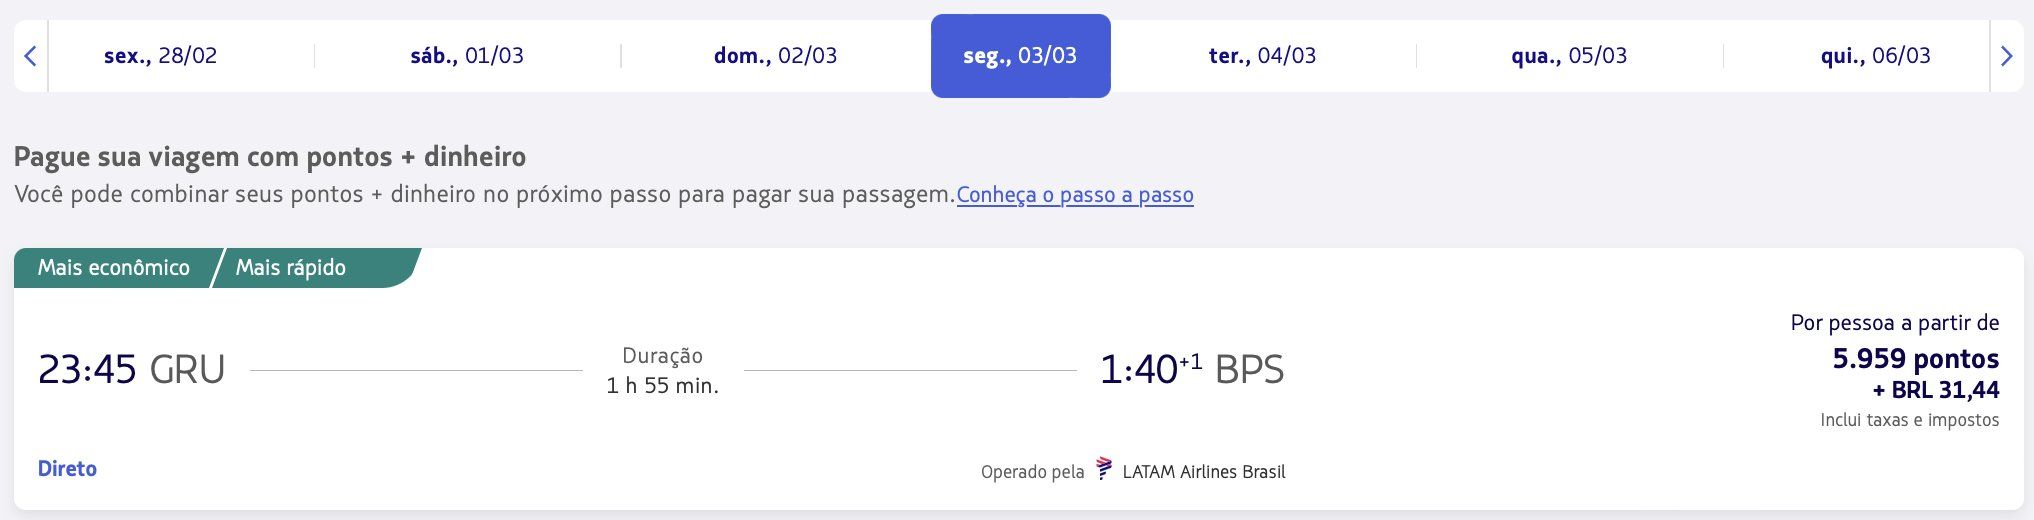Click the 23:45 GRU departure time
Image resolution: width=2034 pixels, height=520 pixels.
click(131, 369)
